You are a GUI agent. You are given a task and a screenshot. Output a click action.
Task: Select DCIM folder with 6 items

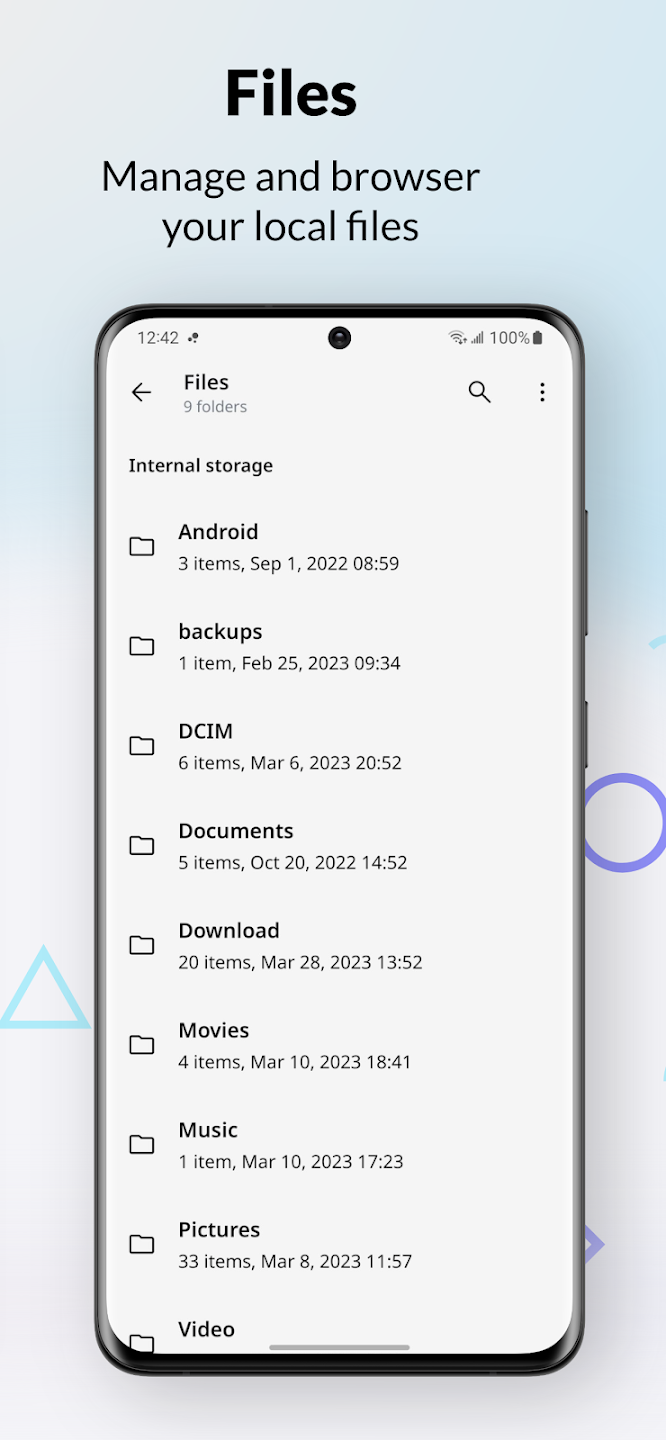pyautogui.click(x=340, y=746)
